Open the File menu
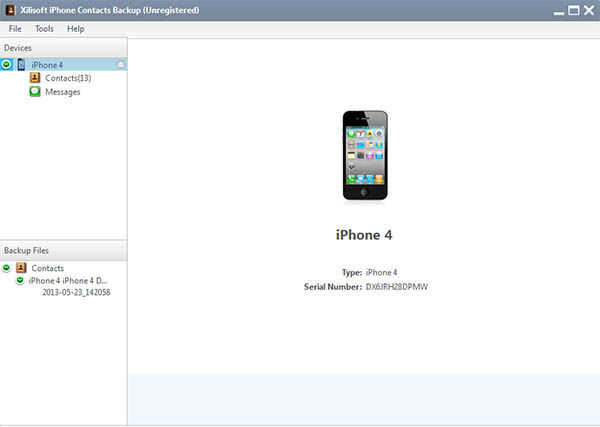The width and height of the screenshot is (600, 427). point(15,29)
